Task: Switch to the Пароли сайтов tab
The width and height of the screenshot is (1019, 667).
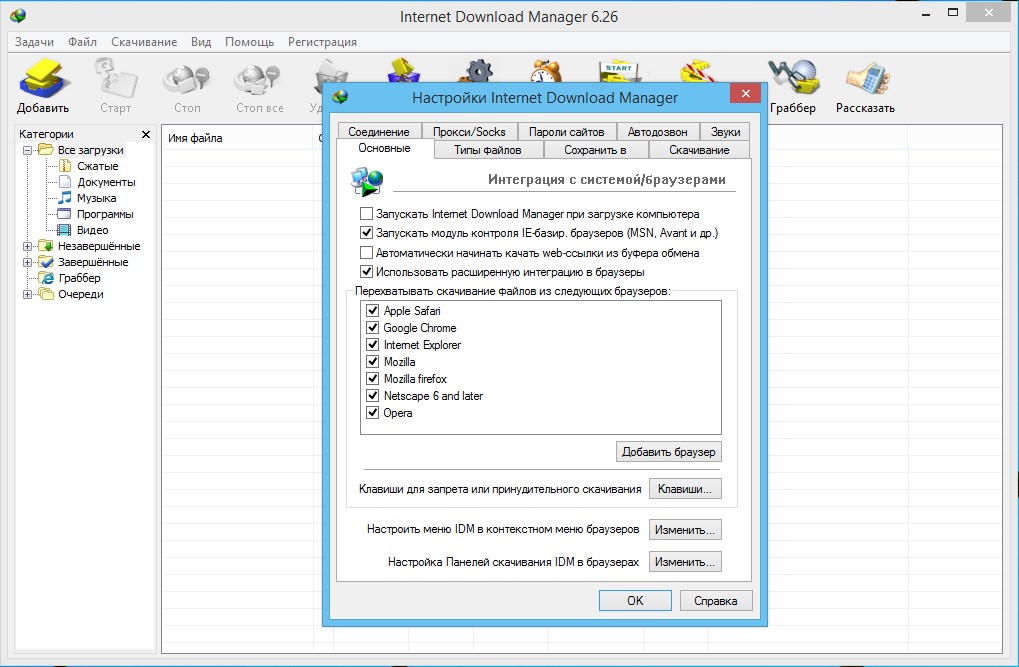Action: click(566, 131)
